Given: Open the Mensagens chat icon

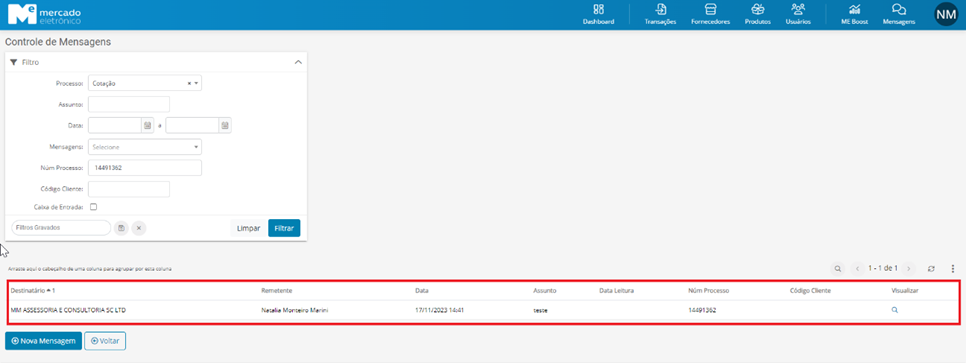Looking at the screenshot, I should pyautogui.click(x=898, y=10).
